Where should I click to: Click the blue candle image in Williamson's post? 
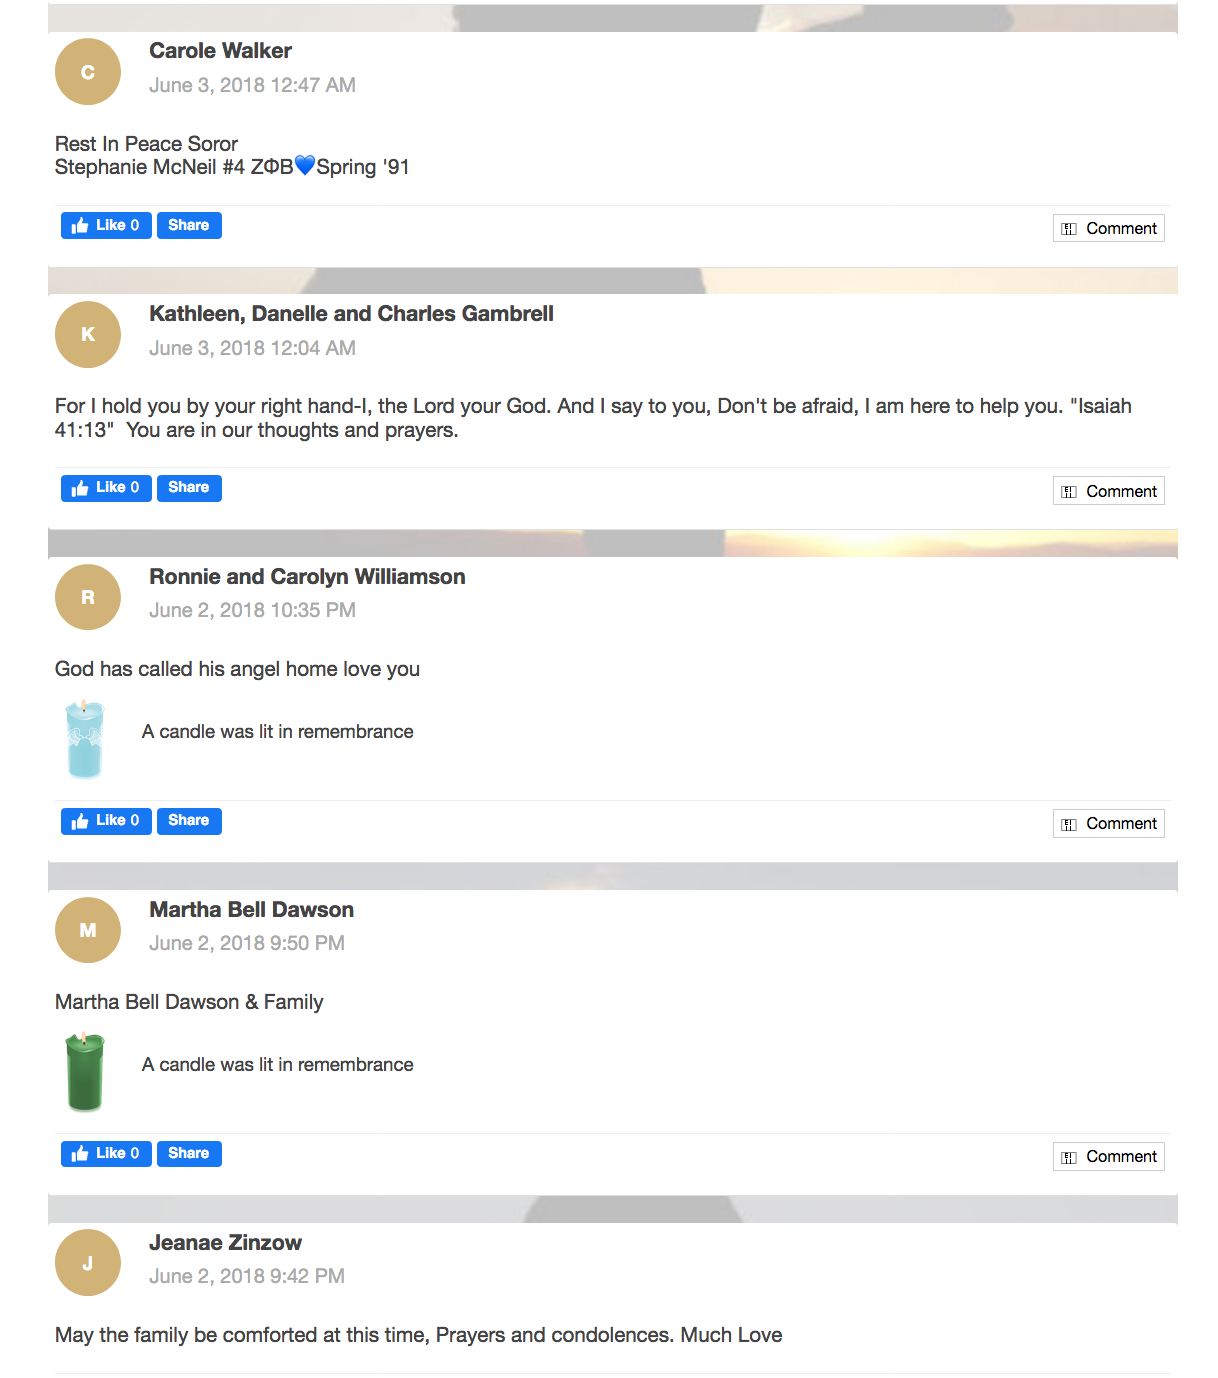pos(85,739)
